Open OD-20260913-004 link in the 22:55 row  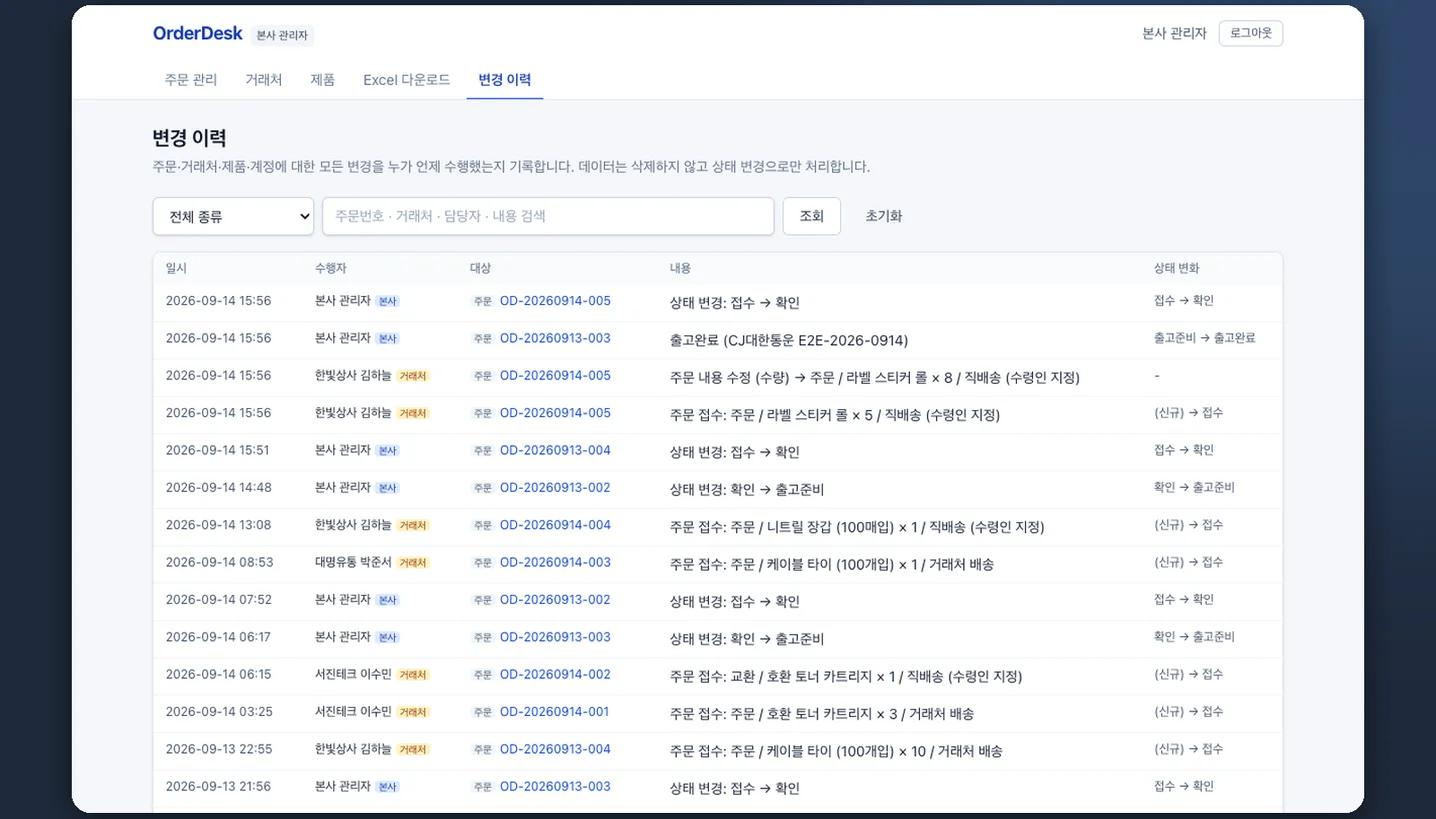click(x=555, y=749)
